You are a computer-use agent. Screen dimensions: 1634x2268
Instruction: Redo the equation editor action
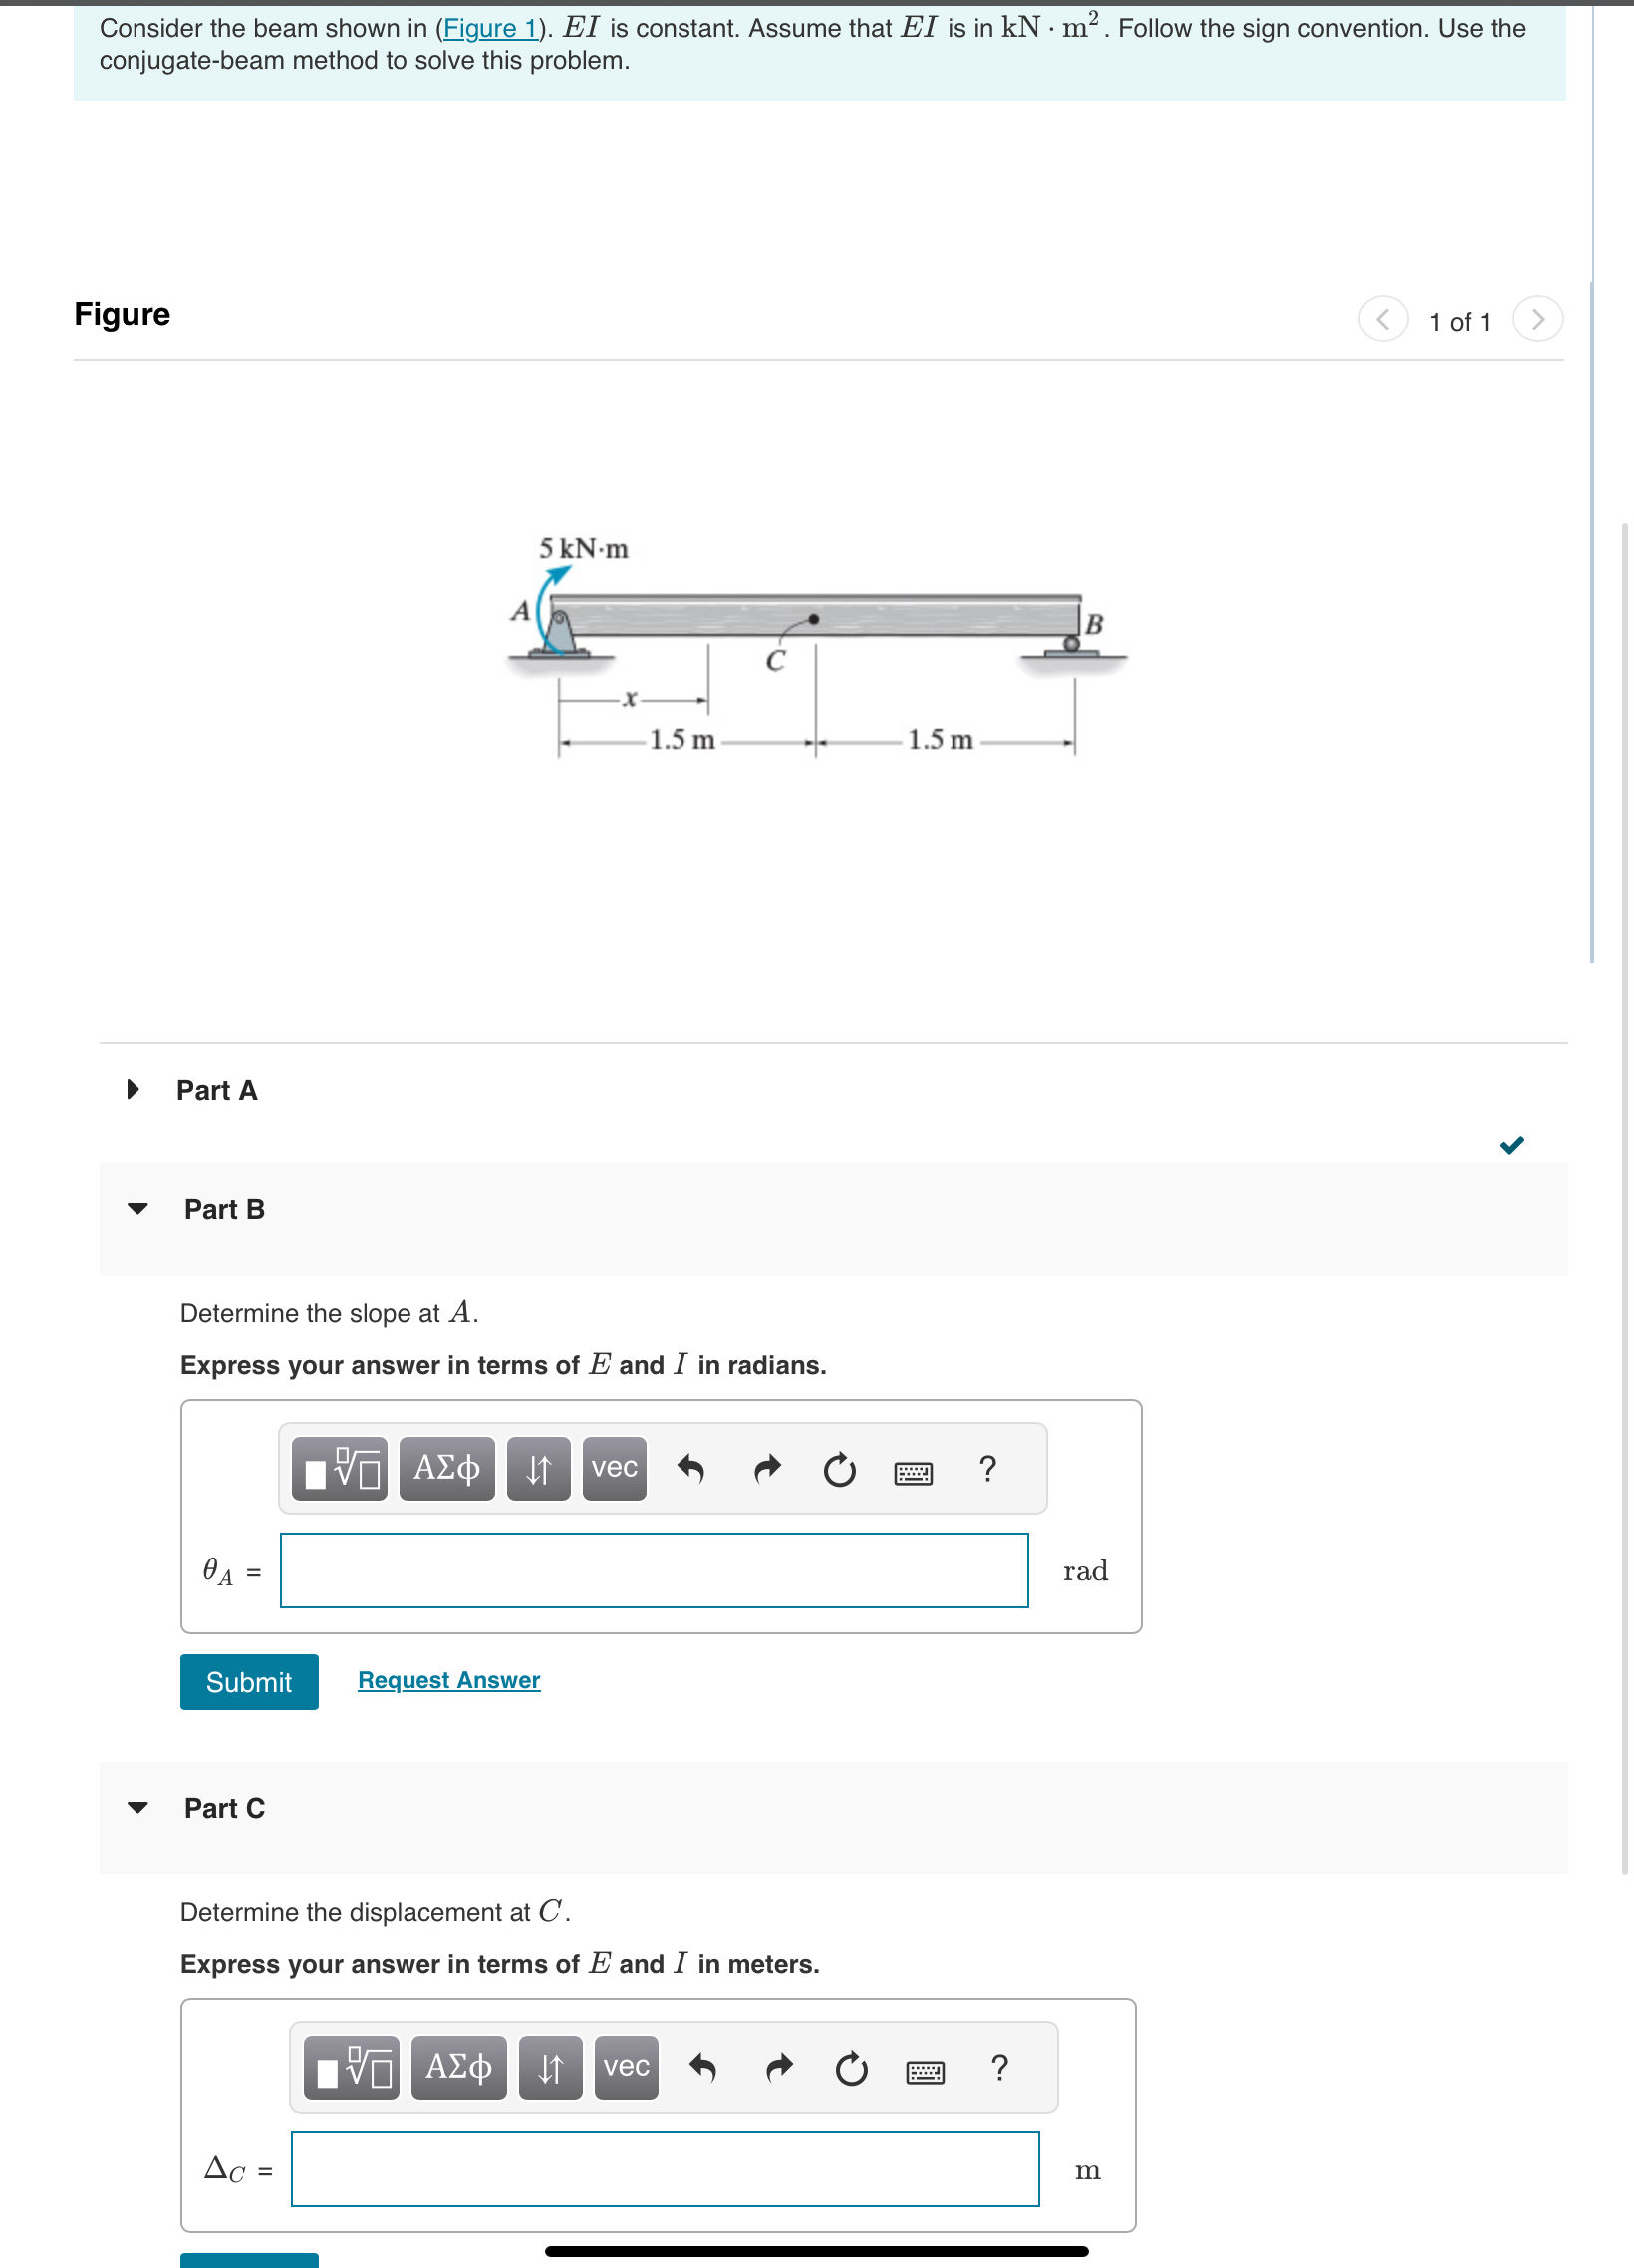point(766,1468)
